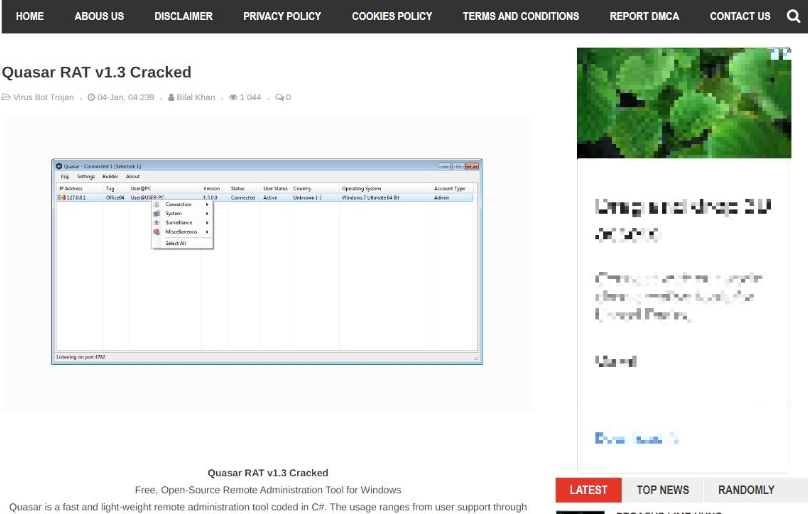808x514 pixels.
Task: Click the comments count icon
Action: (x=279, y=97)
